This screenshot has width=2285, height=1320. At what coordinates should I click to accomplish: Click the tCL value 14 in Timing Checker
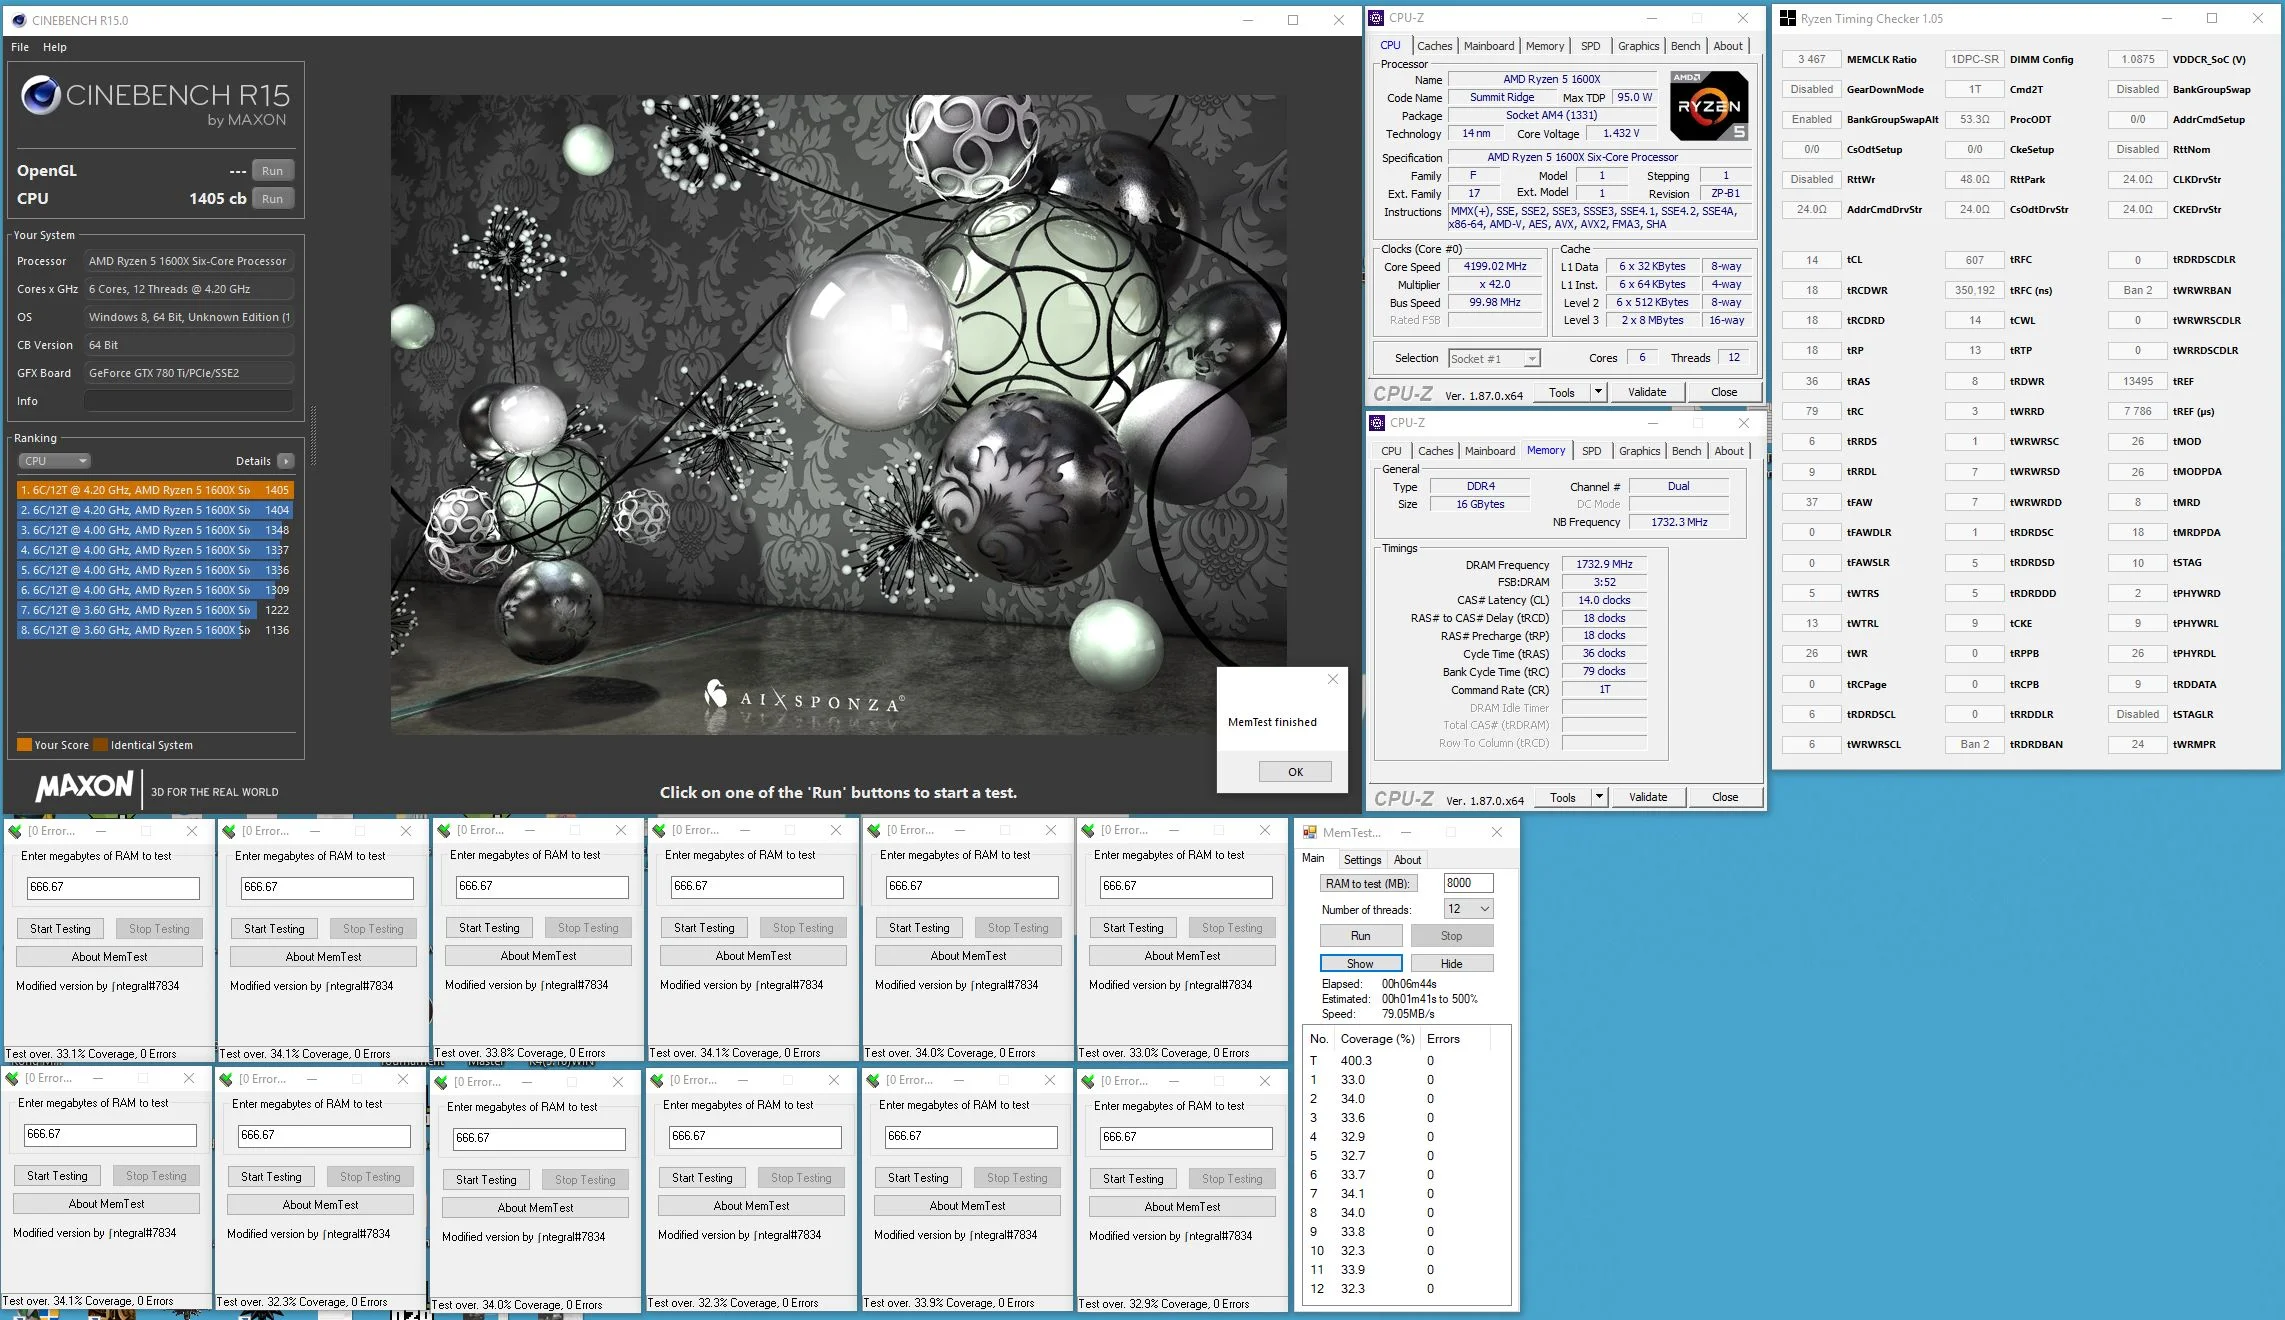click(x=1812, y=260)
